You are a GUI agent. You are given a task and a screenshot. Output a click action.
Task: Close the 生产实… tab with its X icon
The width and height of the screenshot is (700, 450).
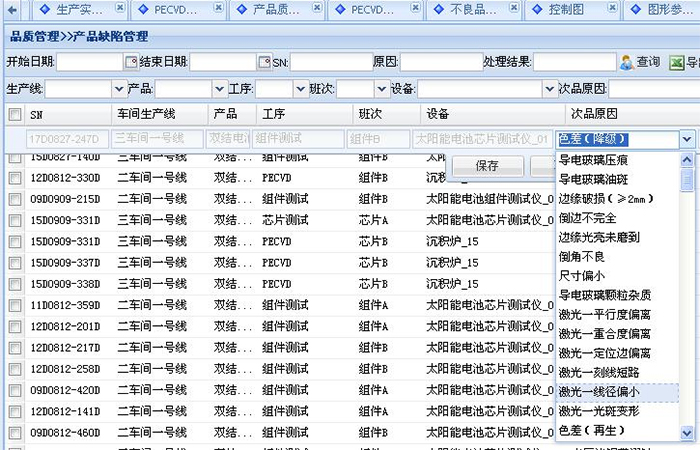[x=119, y=8]
